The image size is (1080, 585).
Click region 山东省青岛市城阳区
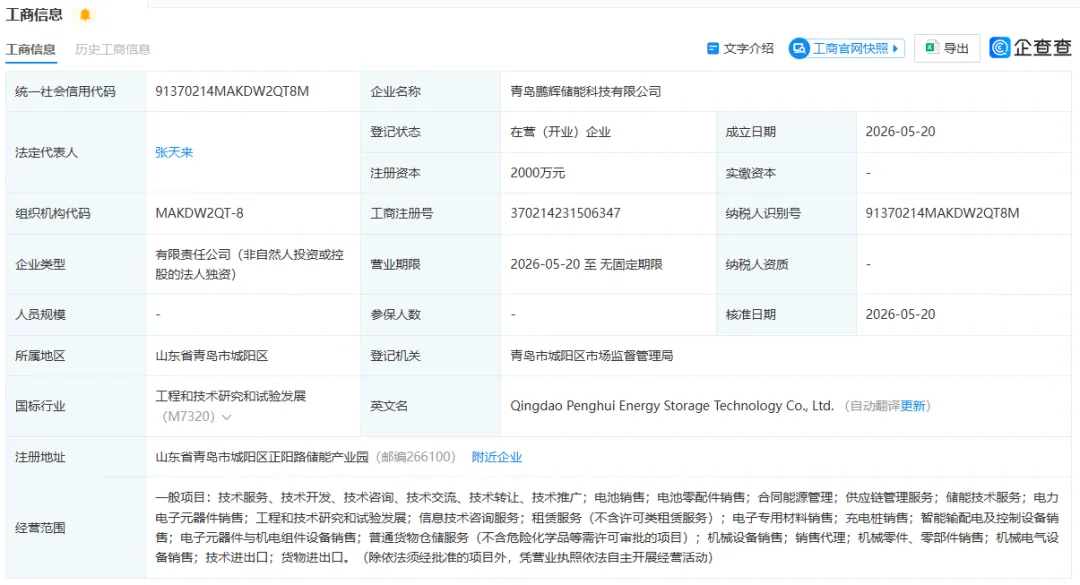tap(211, 356)
